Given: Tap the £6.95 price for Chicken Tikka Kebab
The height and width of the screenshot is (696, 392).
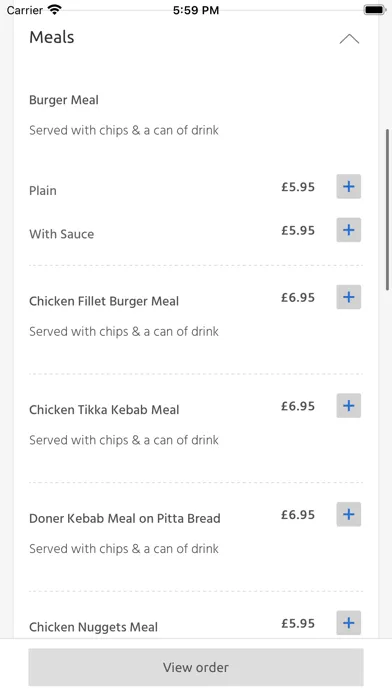Looking at the screenshot, I should [298, 406].
